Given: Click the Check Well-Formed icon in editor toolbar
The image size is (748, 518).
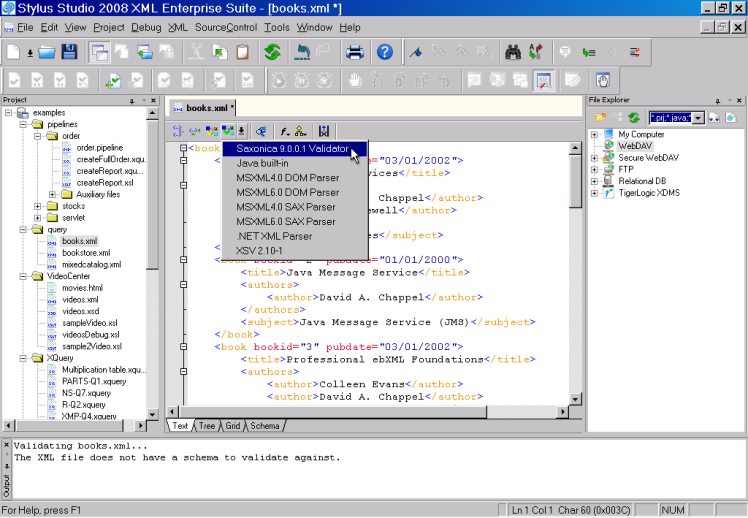Looking at the screenshot, I should 194,131.
